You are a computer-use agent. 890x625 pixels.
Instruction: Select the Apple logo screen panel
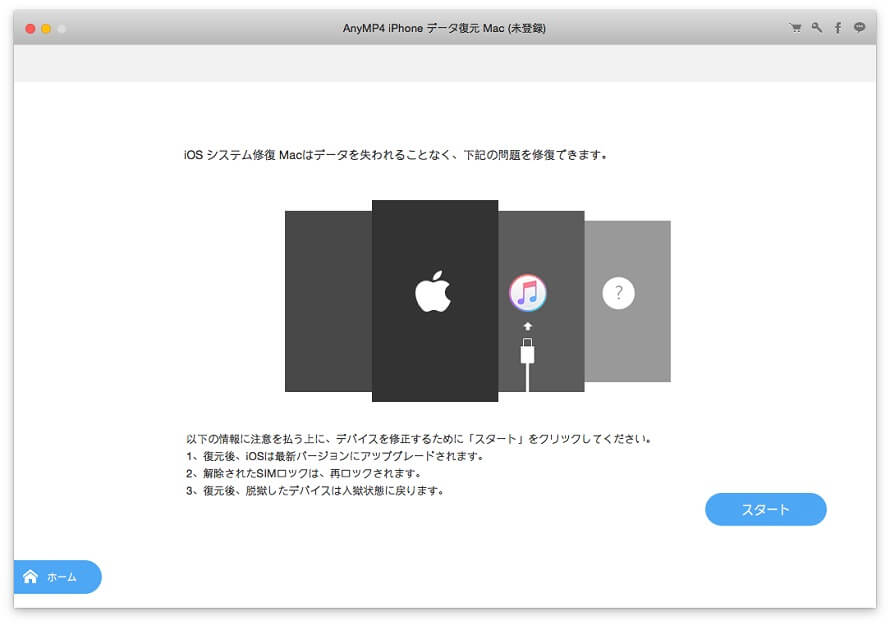click(435, 300)
